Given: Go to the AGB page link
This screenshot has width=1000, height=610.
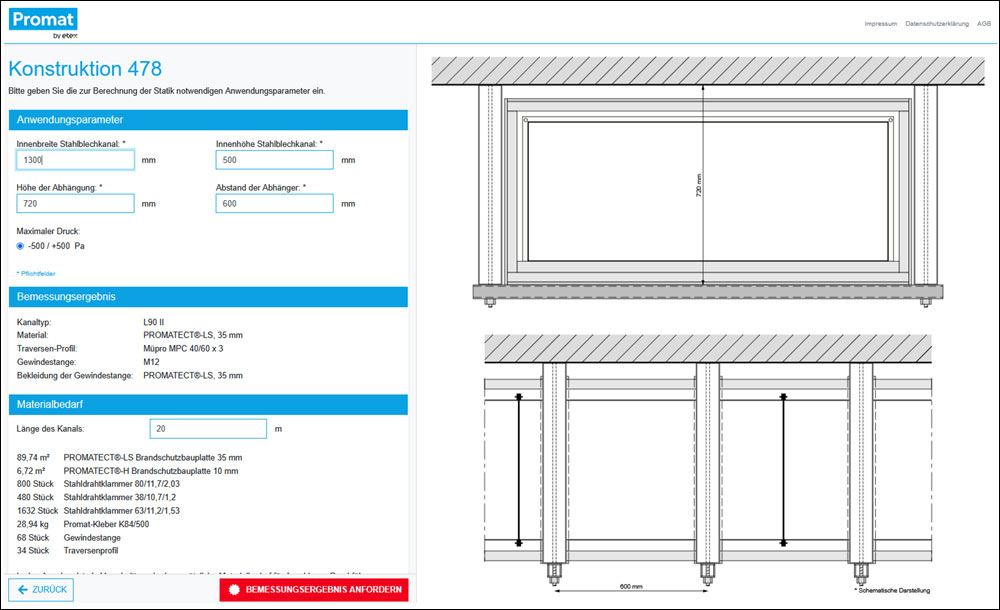Looking at the screenshot, I should pyautogui.click(x=983, y=23).
